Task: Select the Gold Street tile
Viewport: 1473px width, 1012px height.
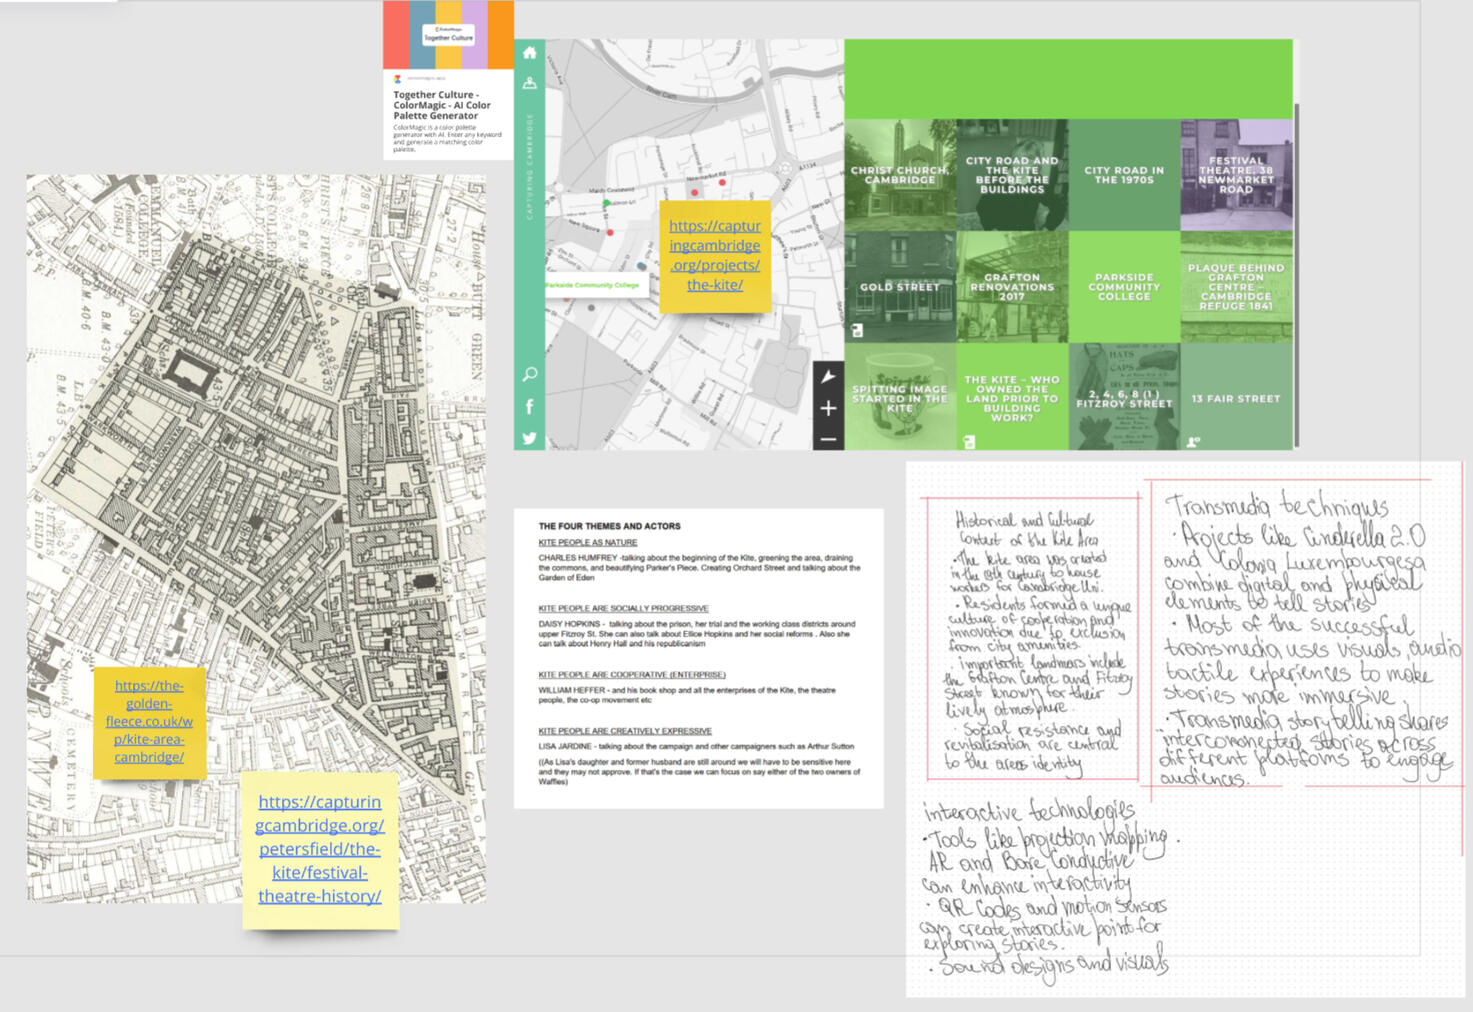Action: (900, 287)
